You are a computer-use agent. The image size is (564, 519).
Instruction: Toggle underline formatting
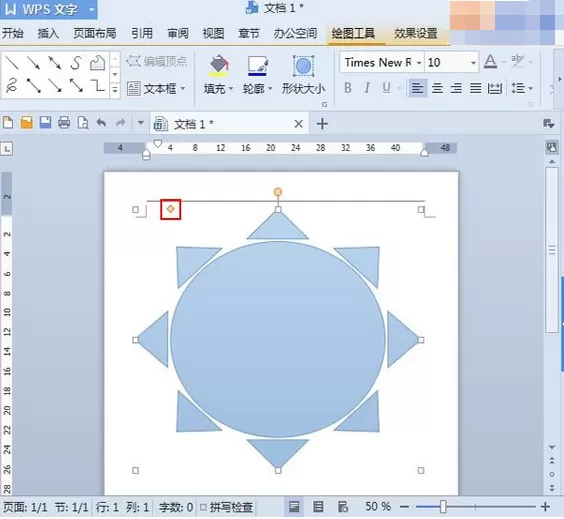(x=386, y=88)
